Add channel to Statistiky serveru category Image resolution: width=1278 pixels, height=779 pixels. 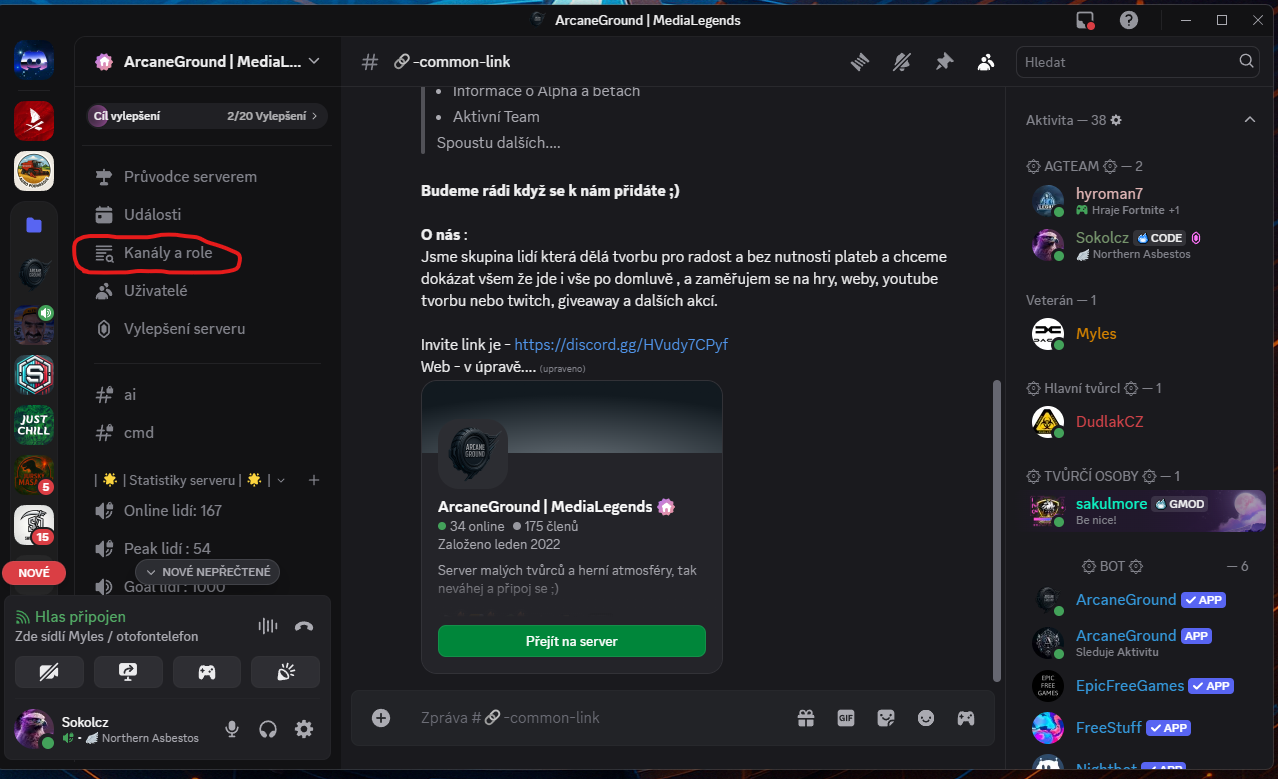pos(314,480)
